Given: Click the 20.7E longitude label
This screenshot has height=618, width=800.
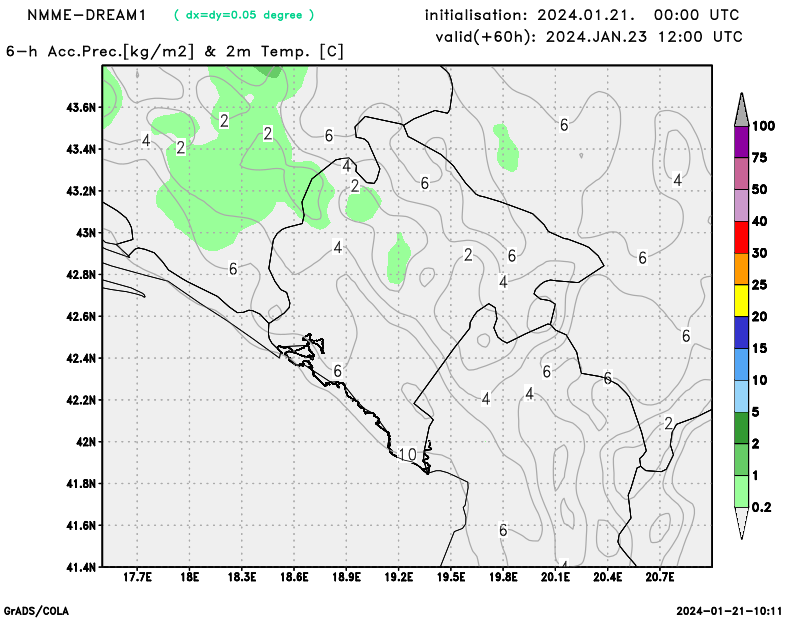Looking at the screenshot, I should [660, 577].
